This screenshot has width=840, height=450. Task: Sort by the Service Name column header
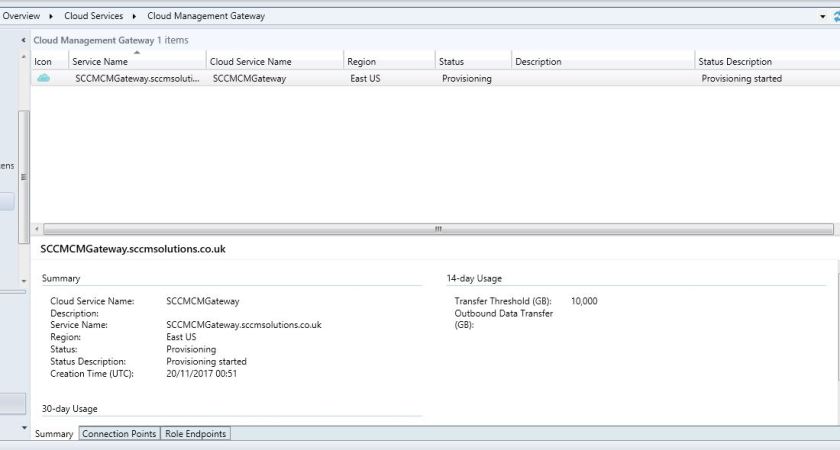pos(137,62)
